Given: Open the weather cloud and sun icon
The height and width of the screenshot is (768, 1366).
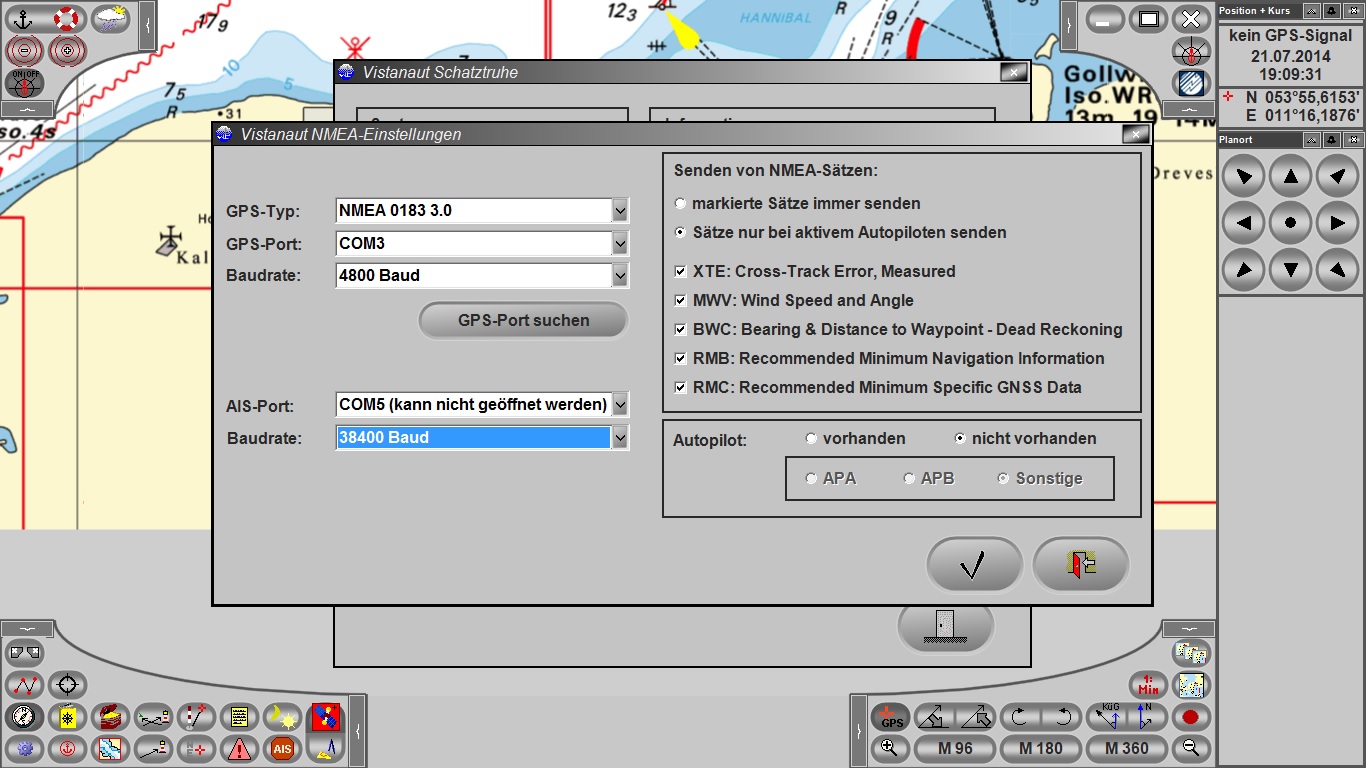Looking at the screenshot, I should tap(110, 18).
